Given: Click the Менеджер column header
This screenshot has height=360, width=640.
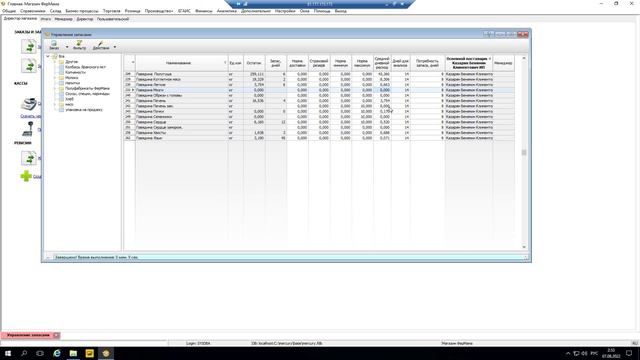Looking at the screenshot, I should (x=503, y=63).
